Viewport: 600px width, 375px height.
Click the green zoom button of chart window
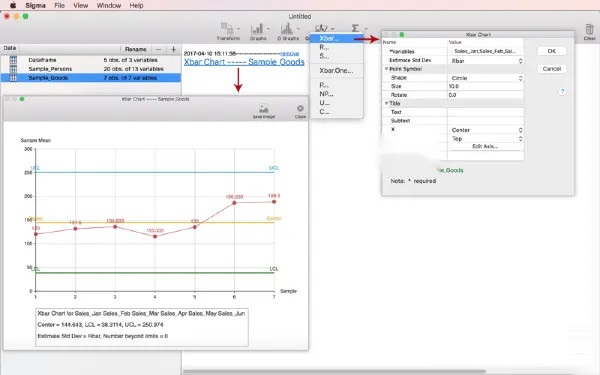(x=22, y=99)
